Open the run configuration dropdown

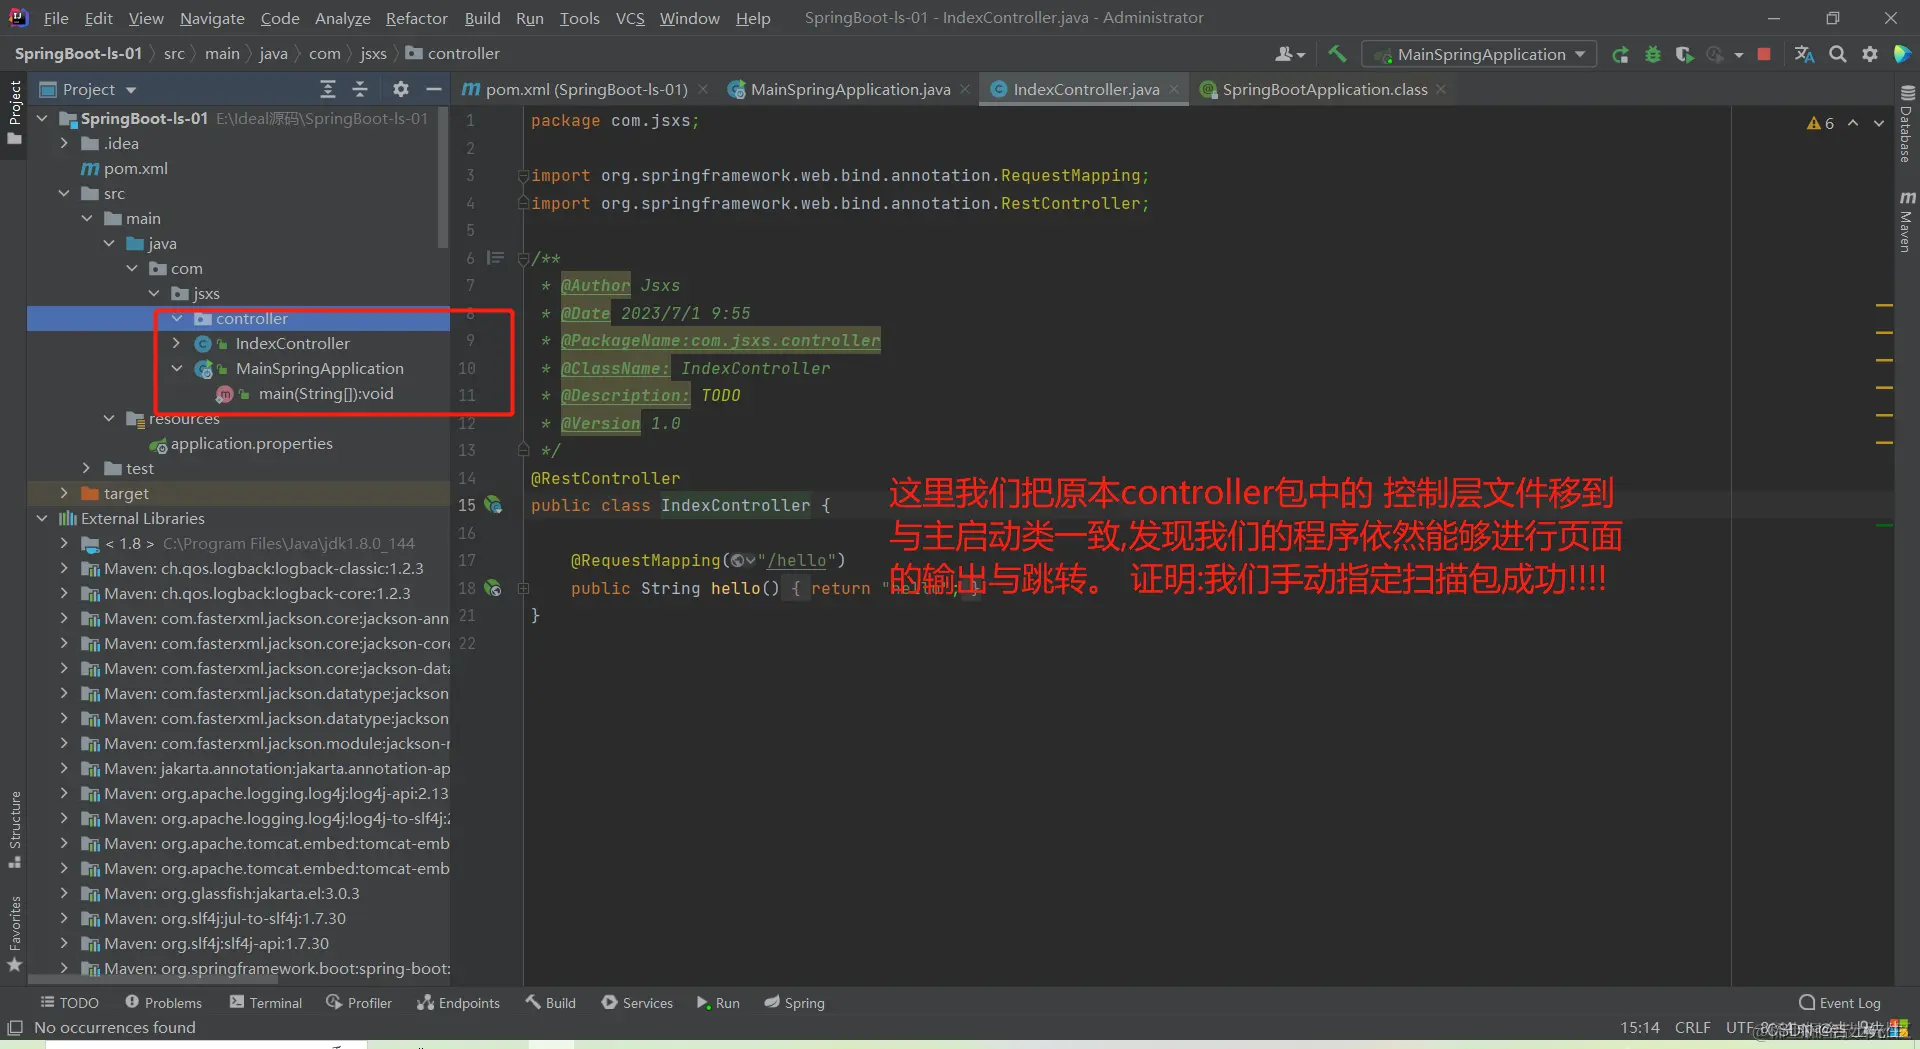1479,54
